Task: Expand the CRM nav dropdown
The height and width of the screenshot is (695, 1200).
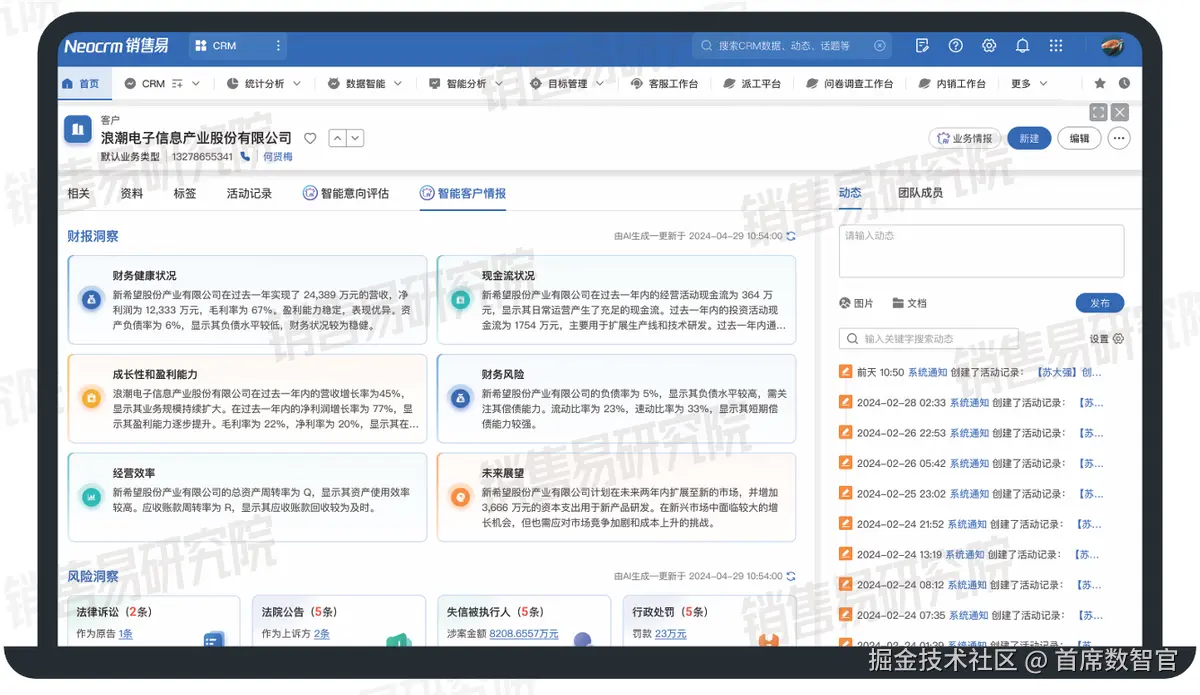Action: pyautogui.click(x=196, y=84)
